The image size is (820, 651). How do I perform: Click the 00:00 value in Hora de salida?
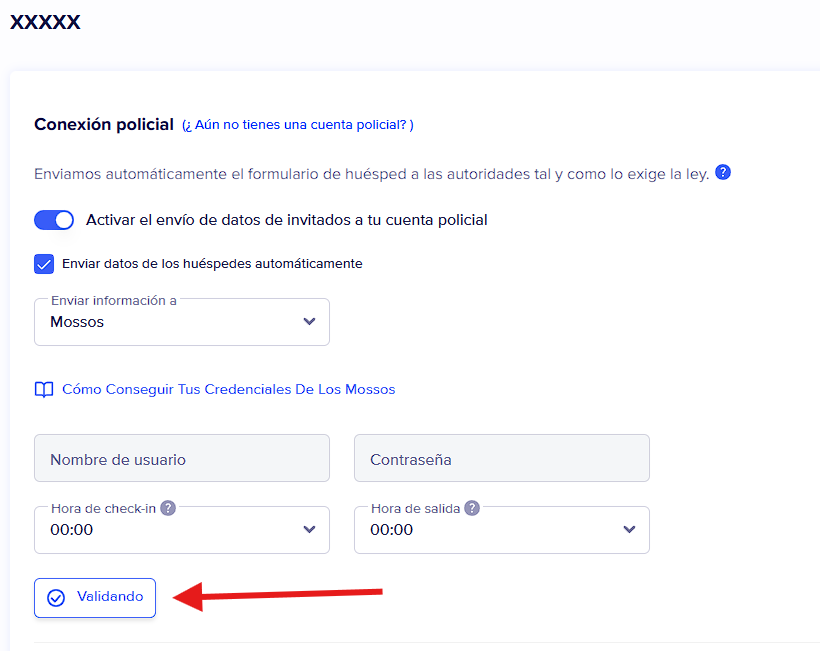coord(392,530)
